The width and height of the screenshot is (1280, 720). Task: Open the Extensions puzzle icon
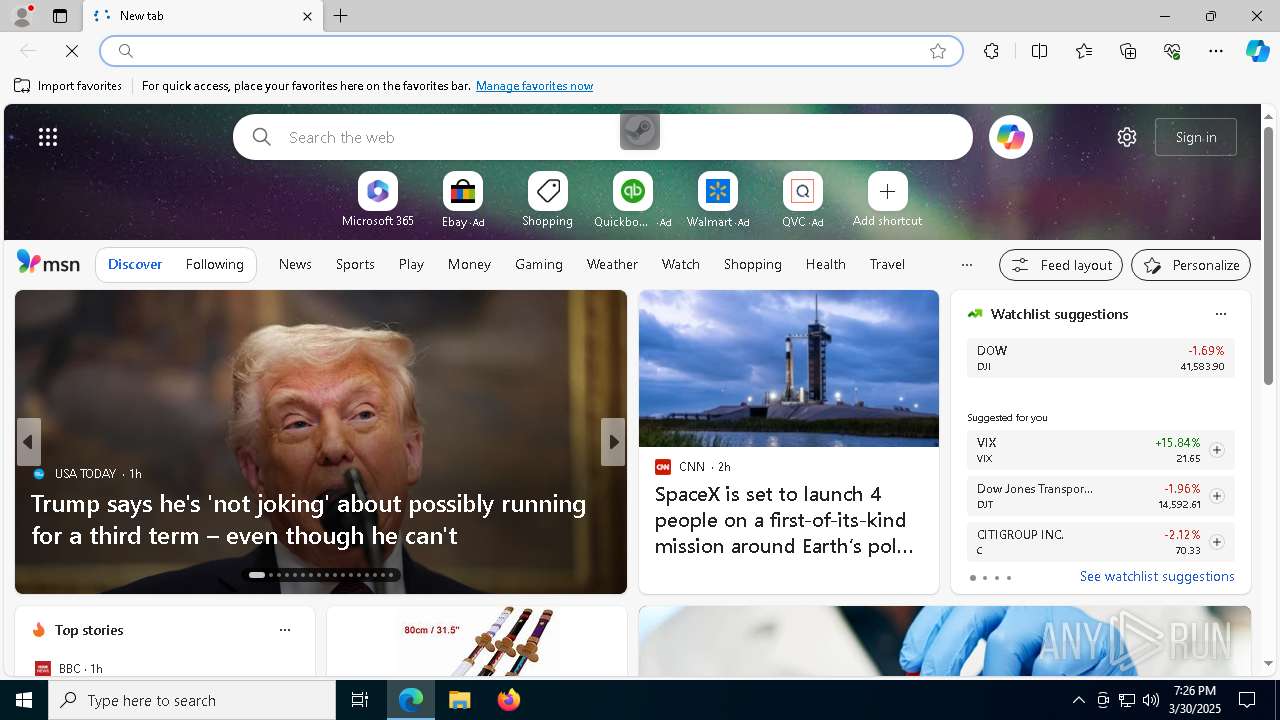(991, 51)
